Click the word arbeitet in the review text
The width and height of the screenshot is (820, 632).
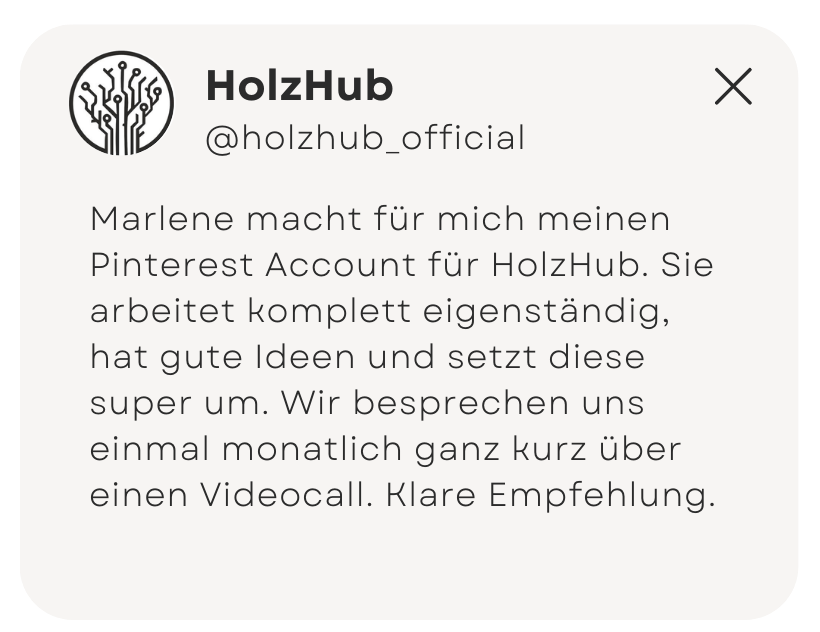(163, 311)
